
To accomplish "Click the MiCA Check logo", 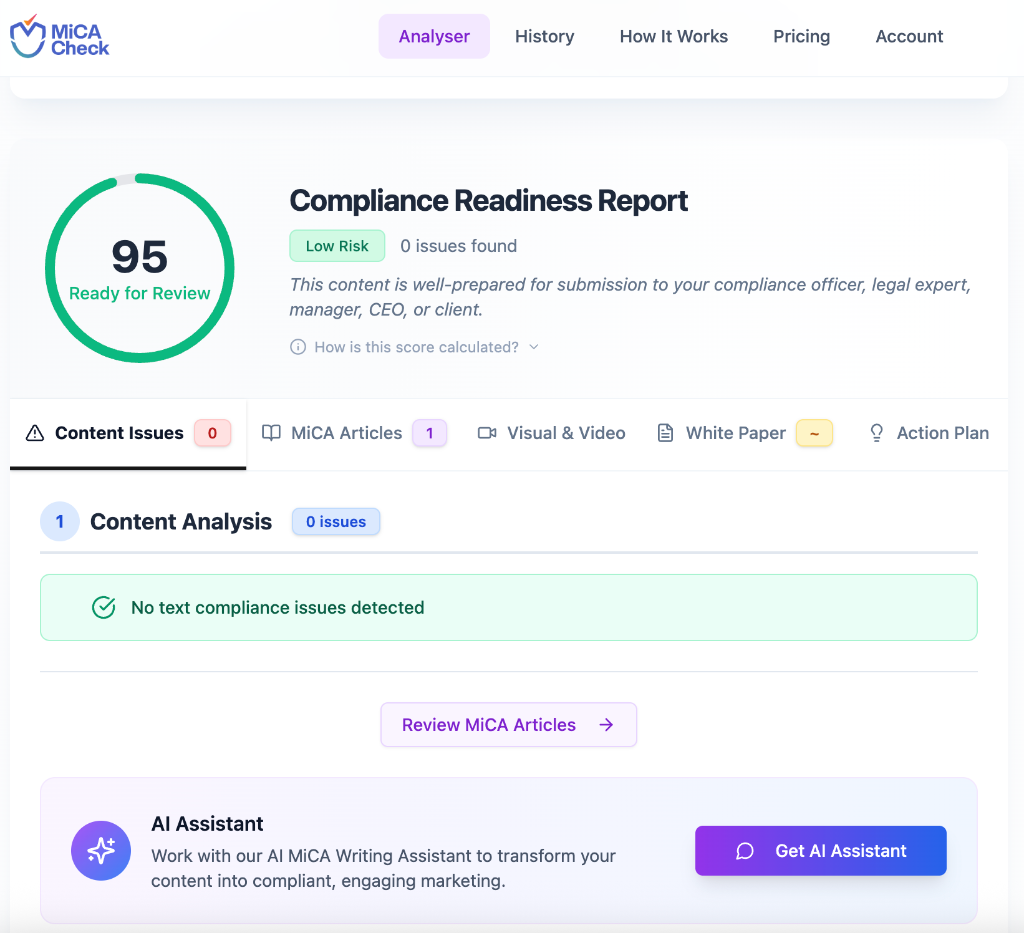I will 59,37.
